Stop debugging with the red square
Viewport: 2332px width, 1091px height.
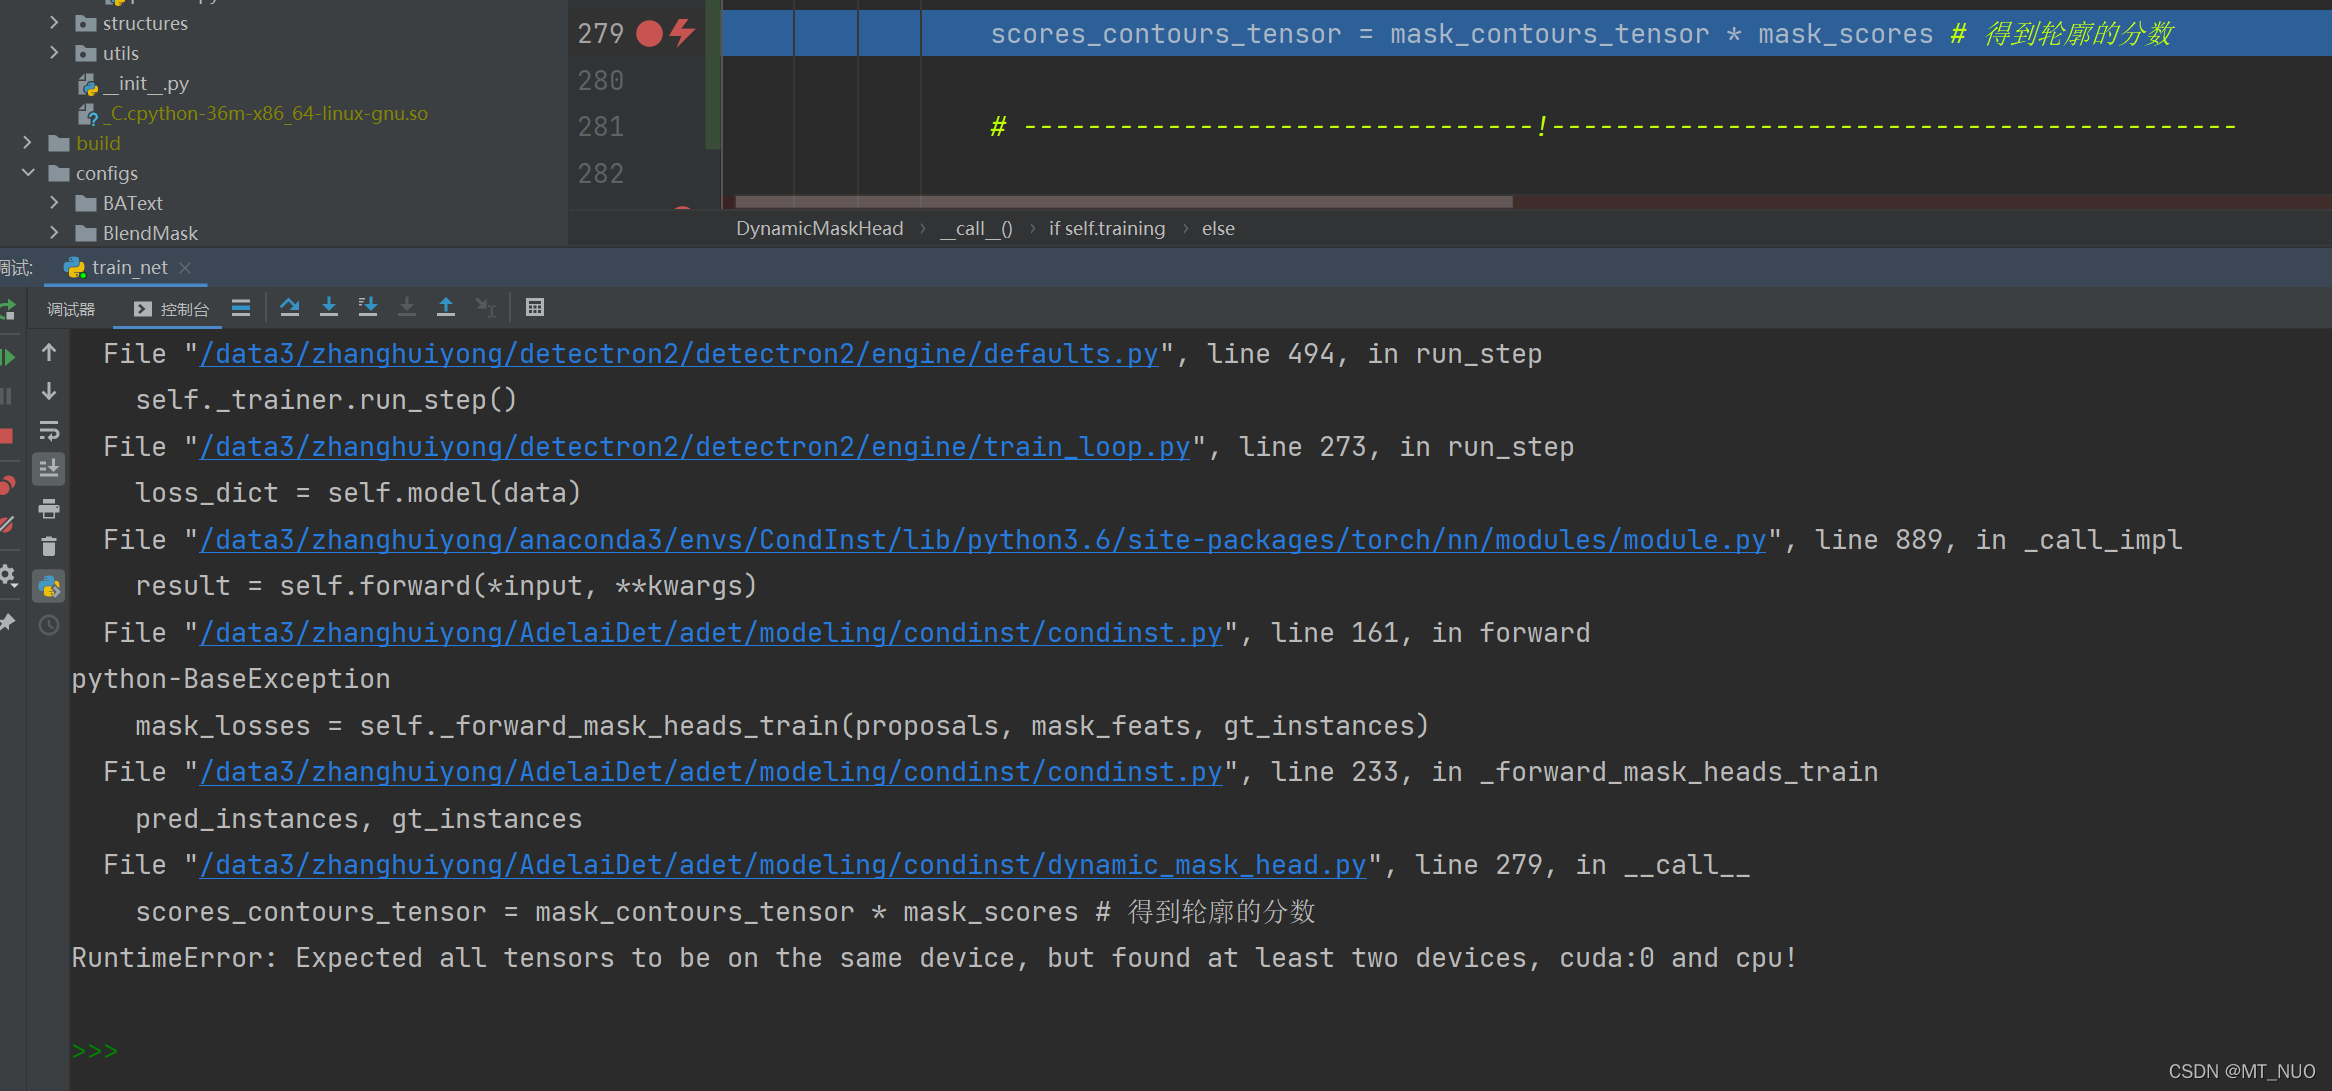coord(6,436)
